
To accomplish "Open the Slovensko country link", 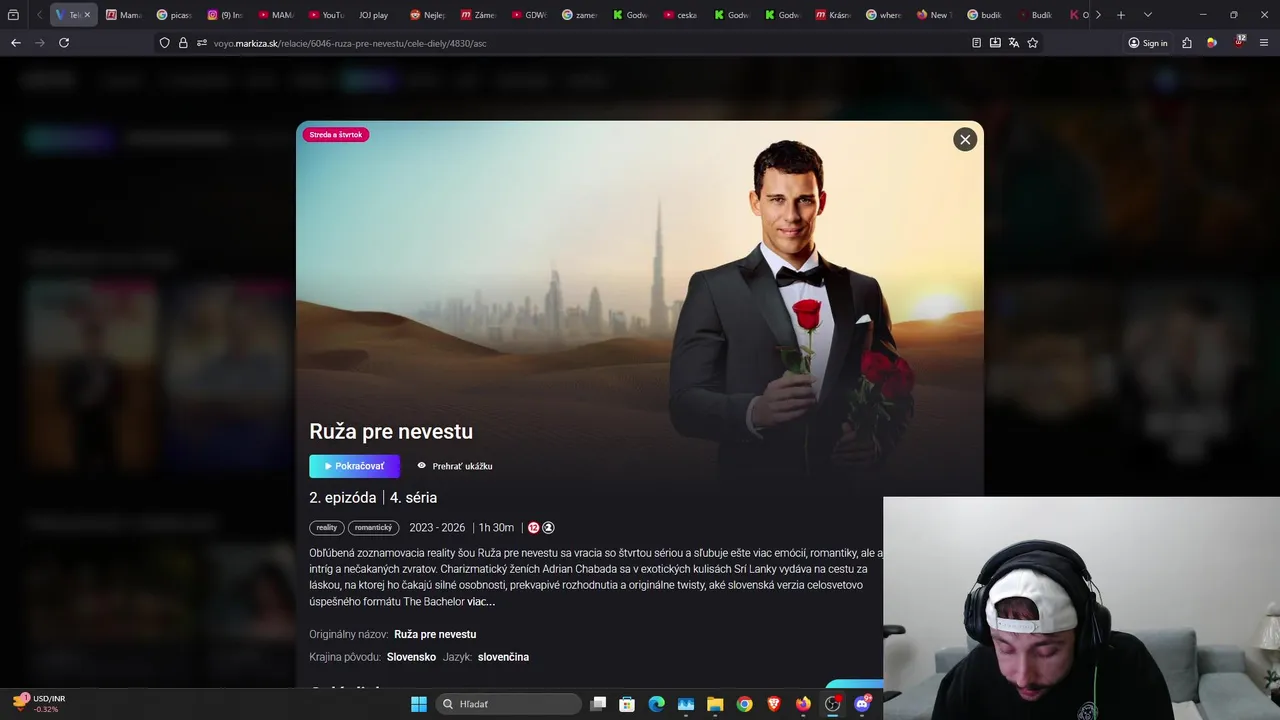I will [411, 657].
